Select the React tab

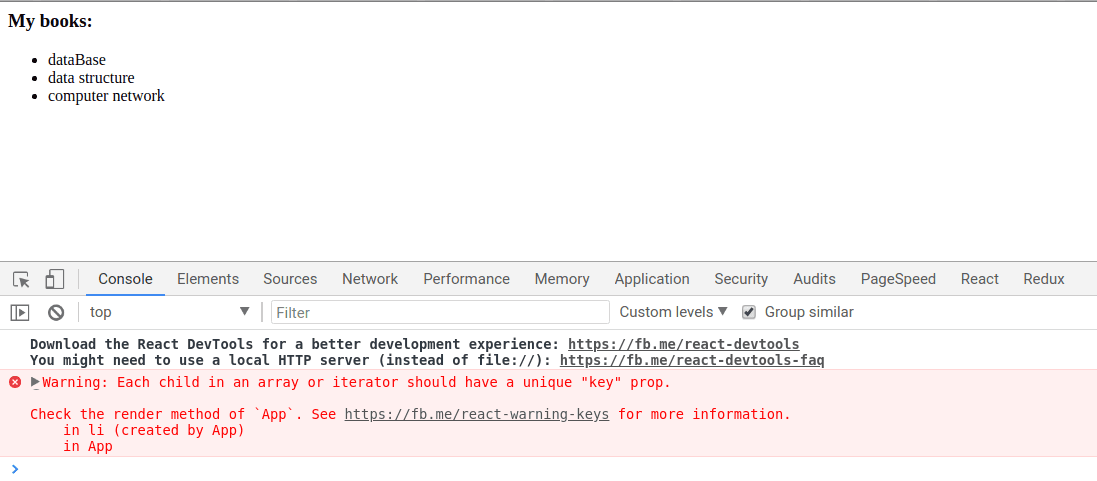point(979,279)
